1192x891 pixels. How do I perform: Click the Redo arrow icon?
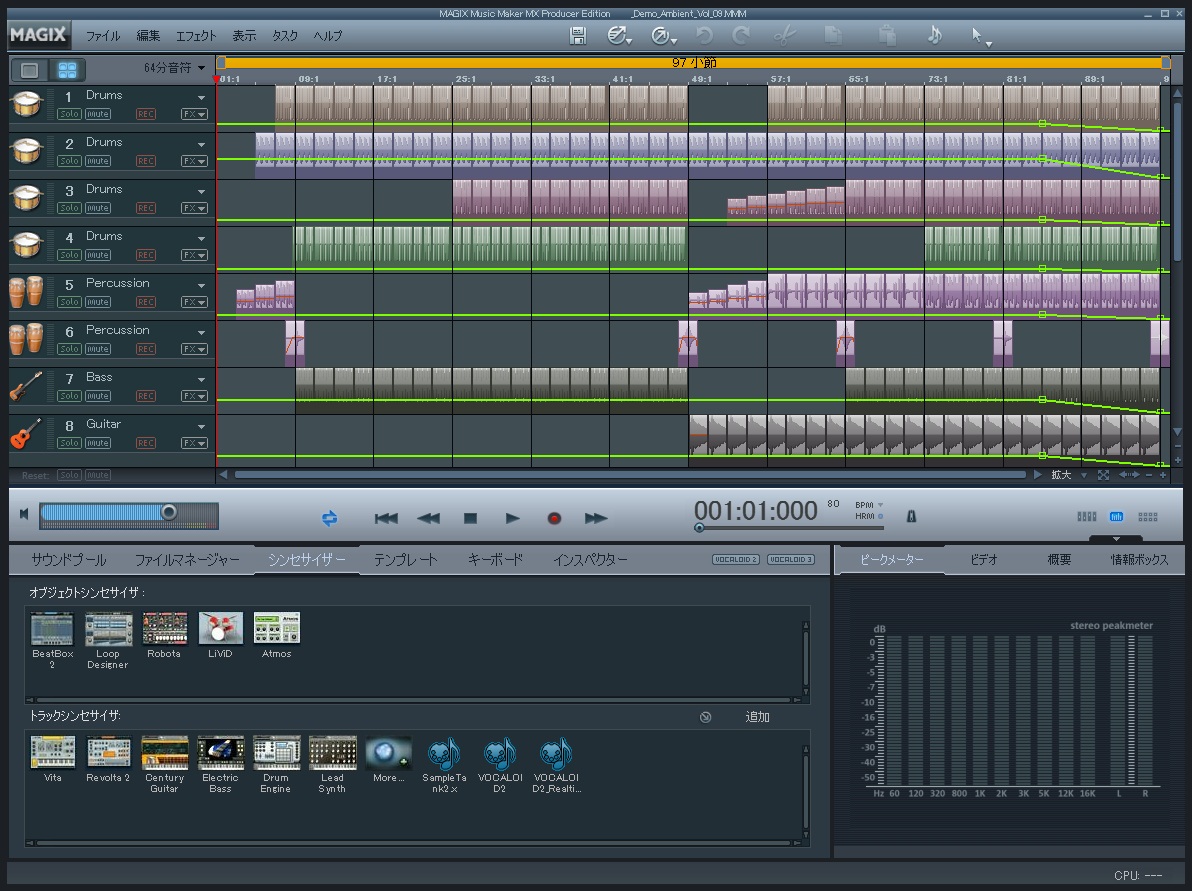pos(740,35)
